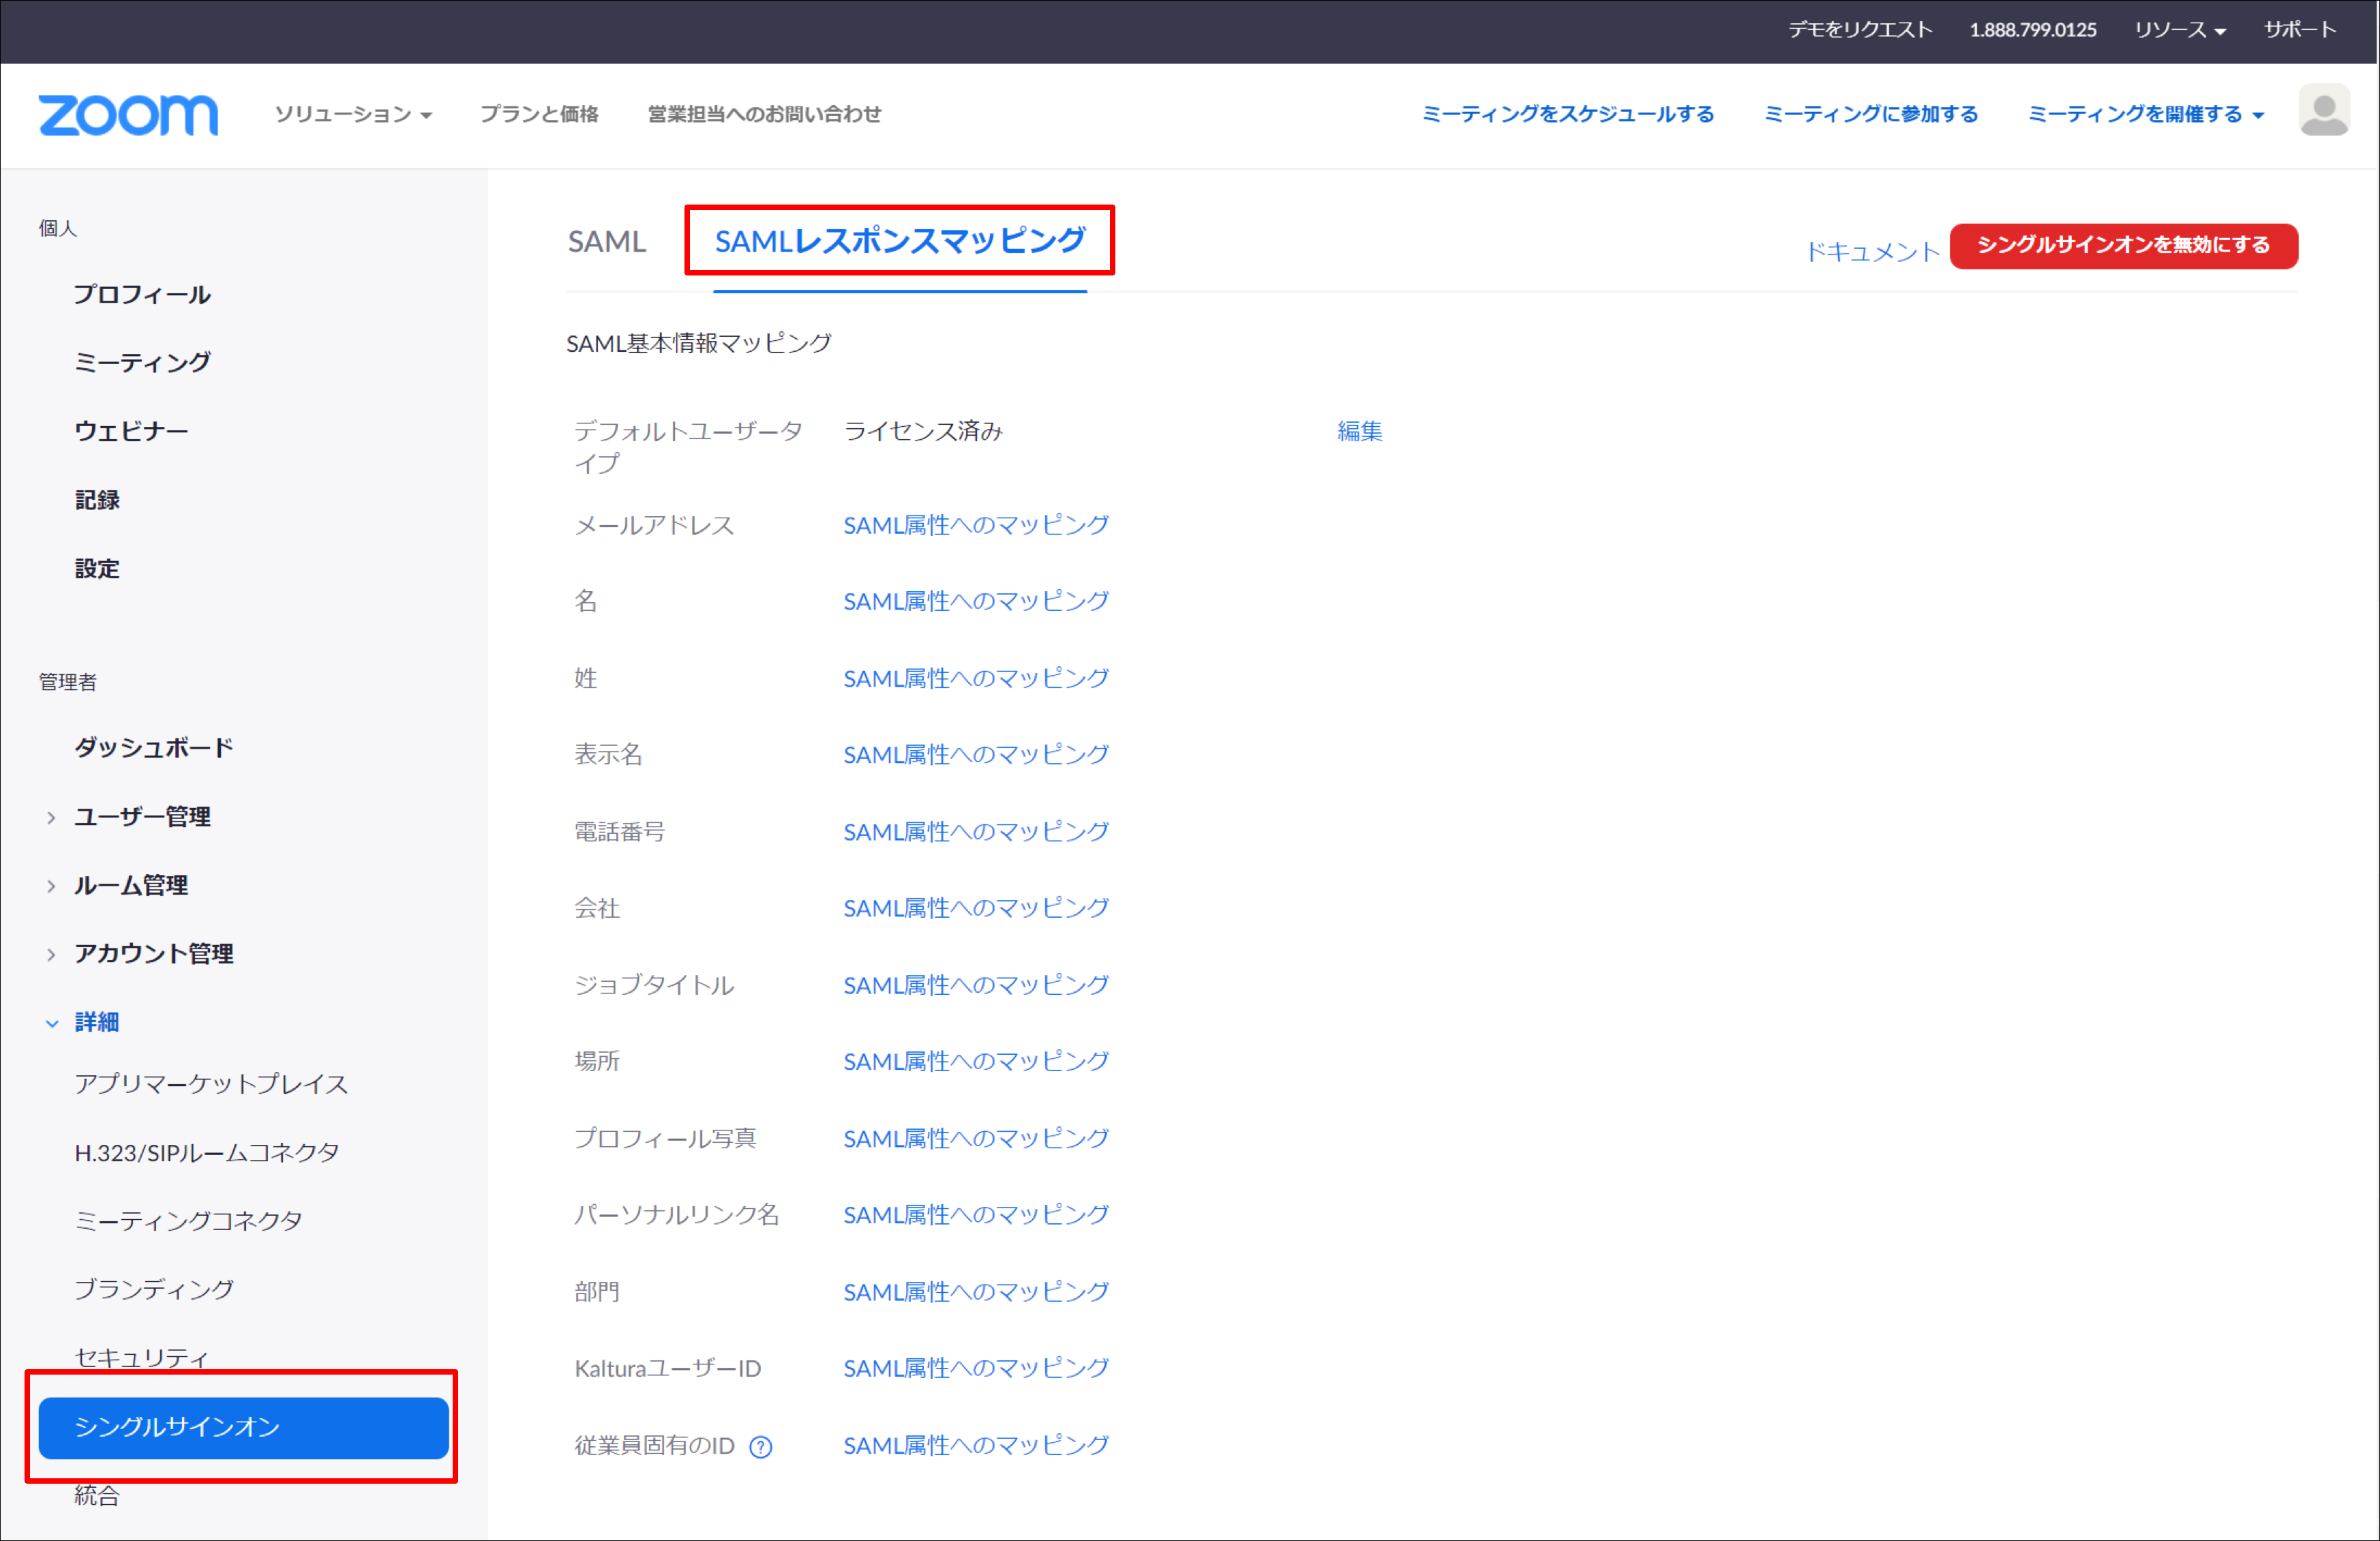Open 営業担当へのお問い合わせ page
This screenshot has height=1541, width=2380.
[764, 114]
